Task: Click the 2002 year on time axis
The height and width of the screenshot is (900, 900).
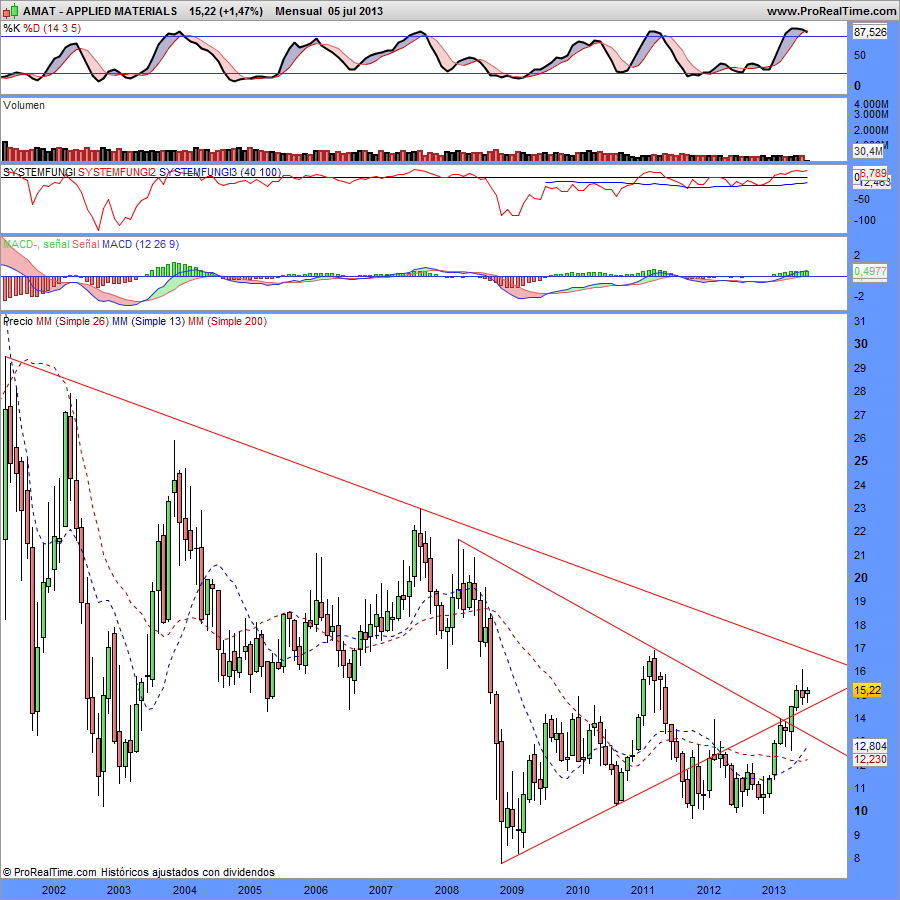Action: click(54, 890)
